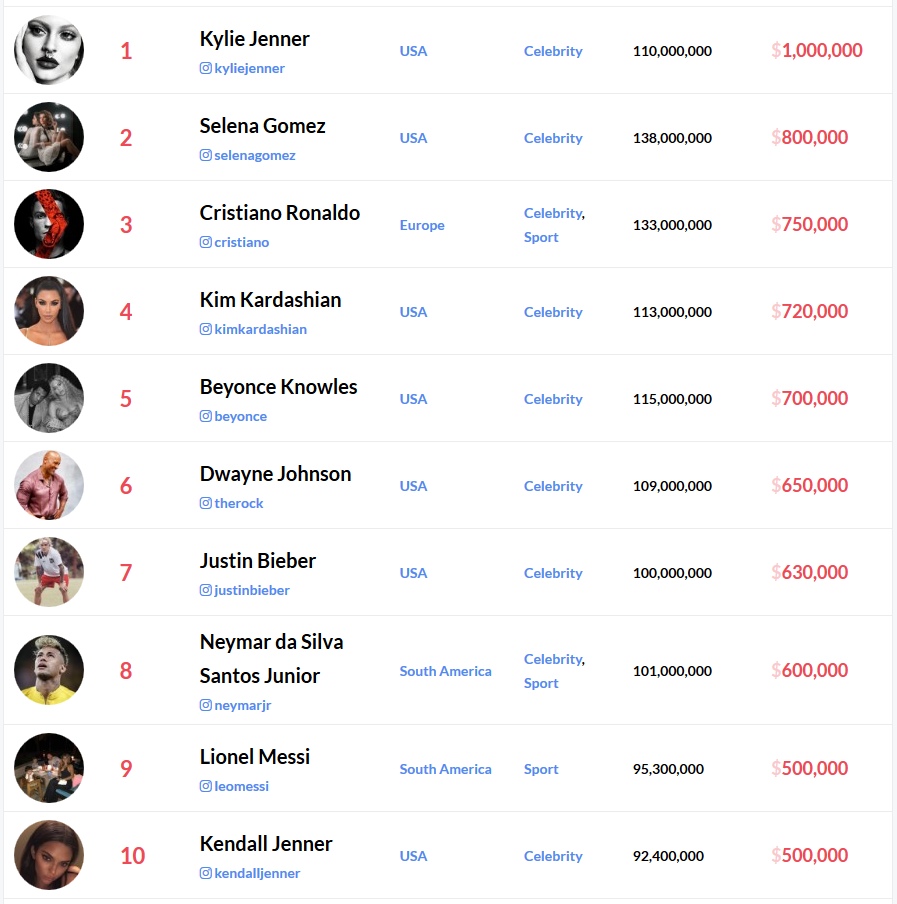The image size is (897, 904).
Task: Open Kylie Jenner's profile thumbnail
Action: [49, 50]
